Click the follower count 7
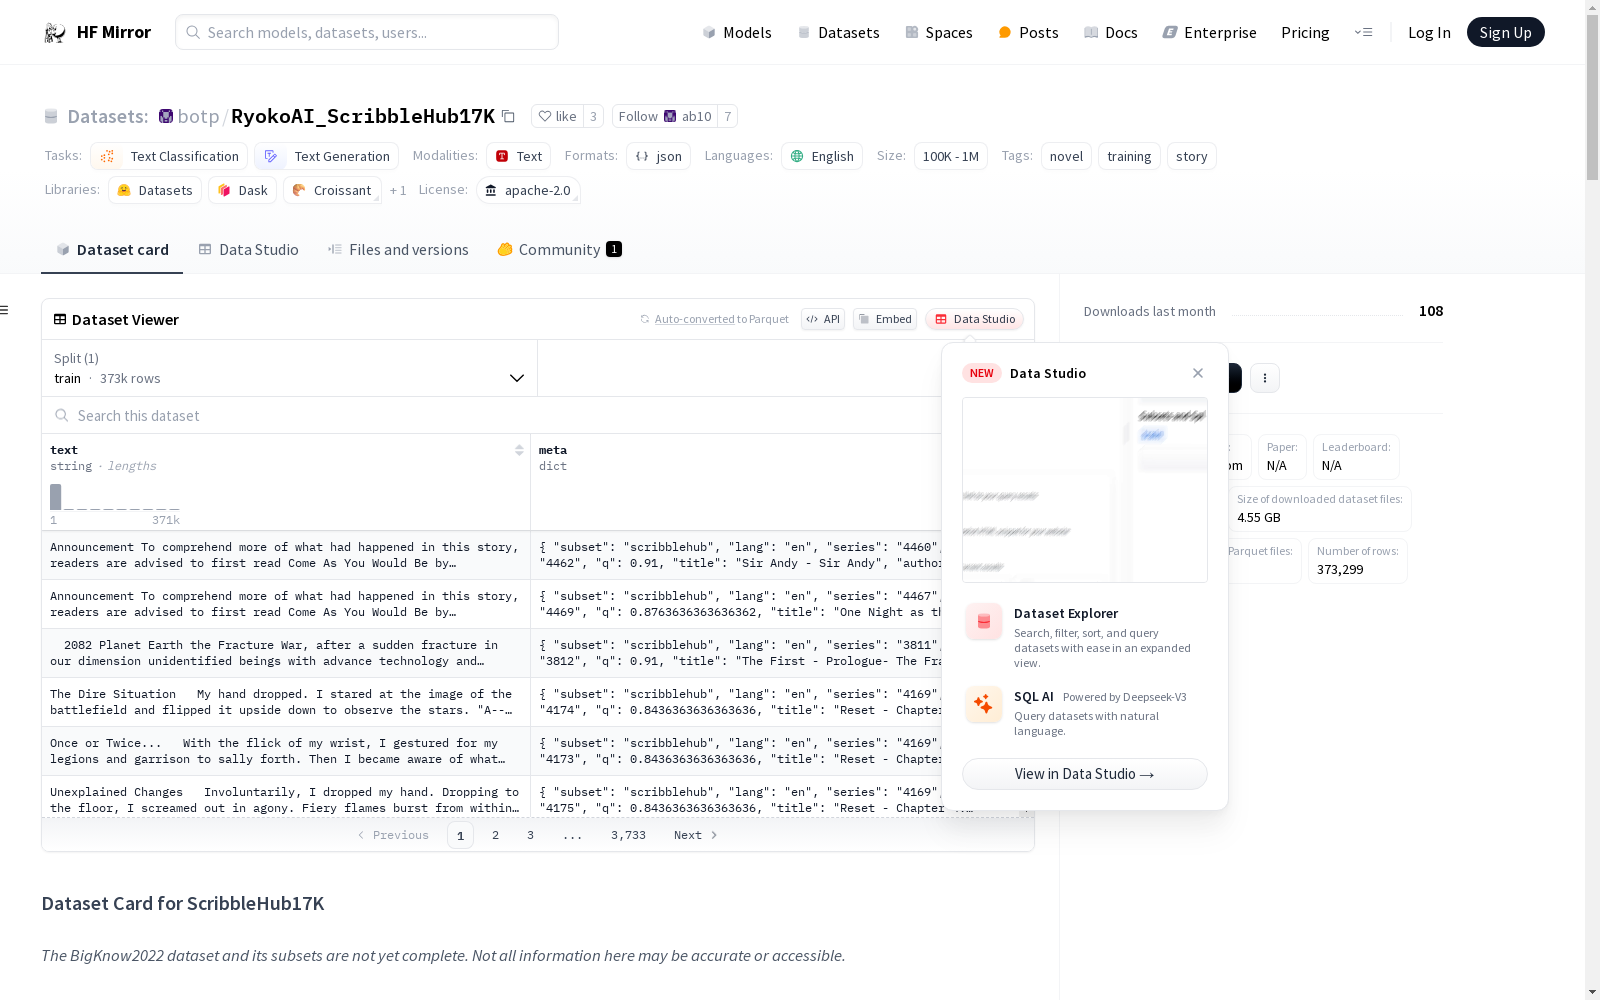 tap(728, 117)
